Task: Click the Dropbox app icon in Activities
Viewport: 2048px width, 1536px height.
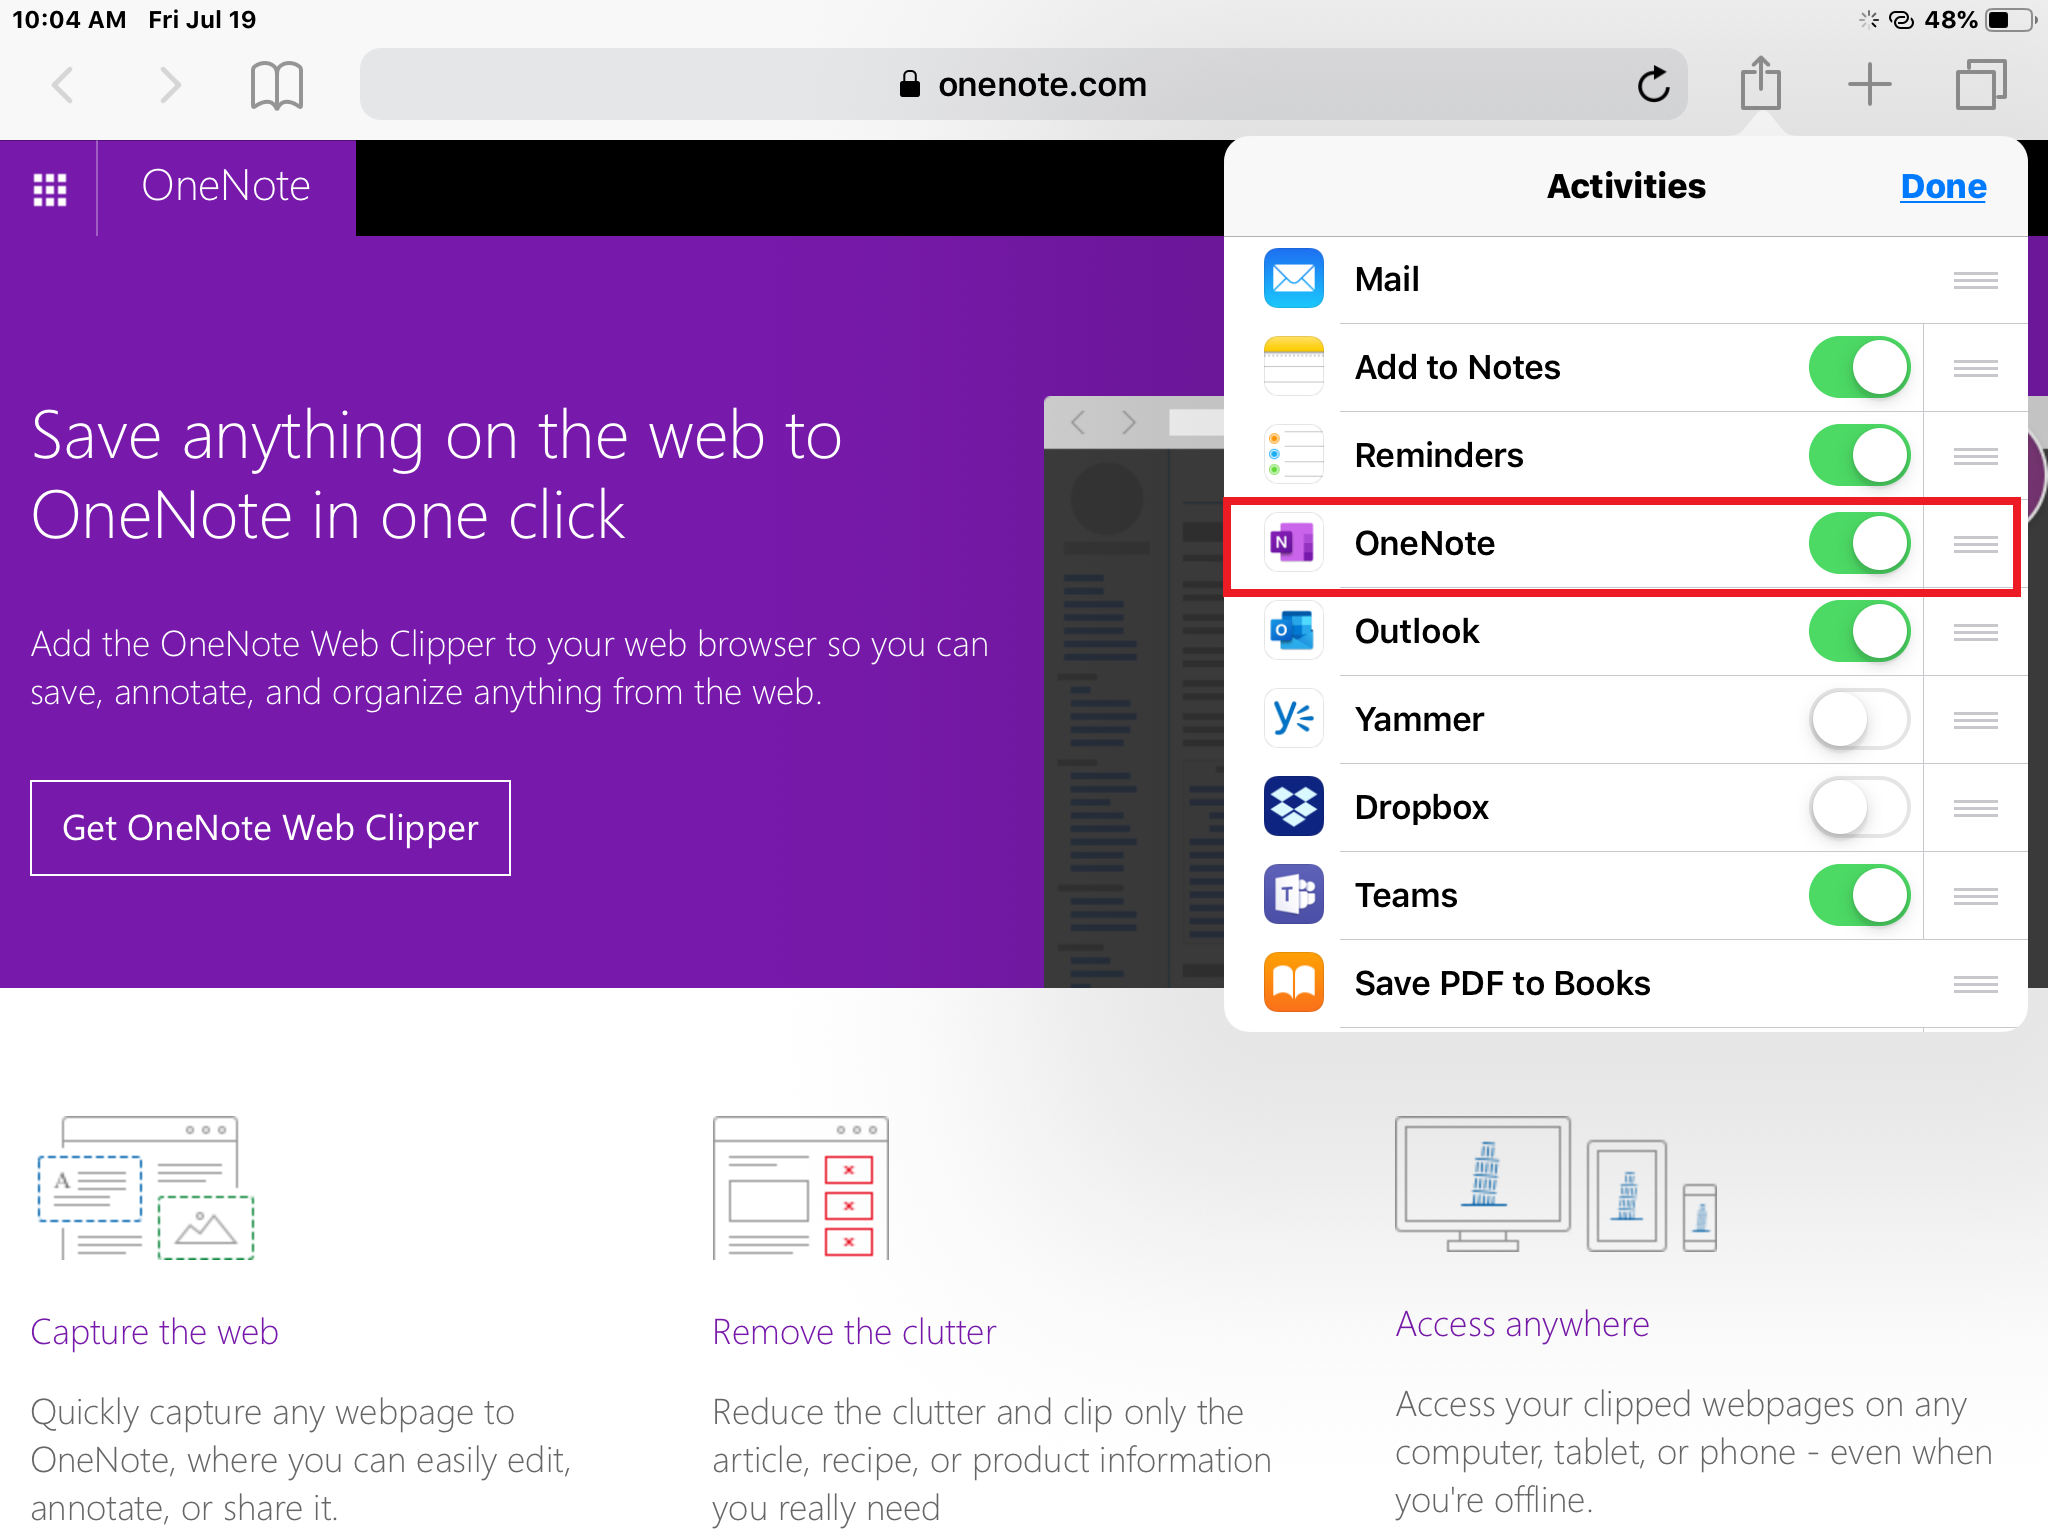Action: pos(1295,807)
